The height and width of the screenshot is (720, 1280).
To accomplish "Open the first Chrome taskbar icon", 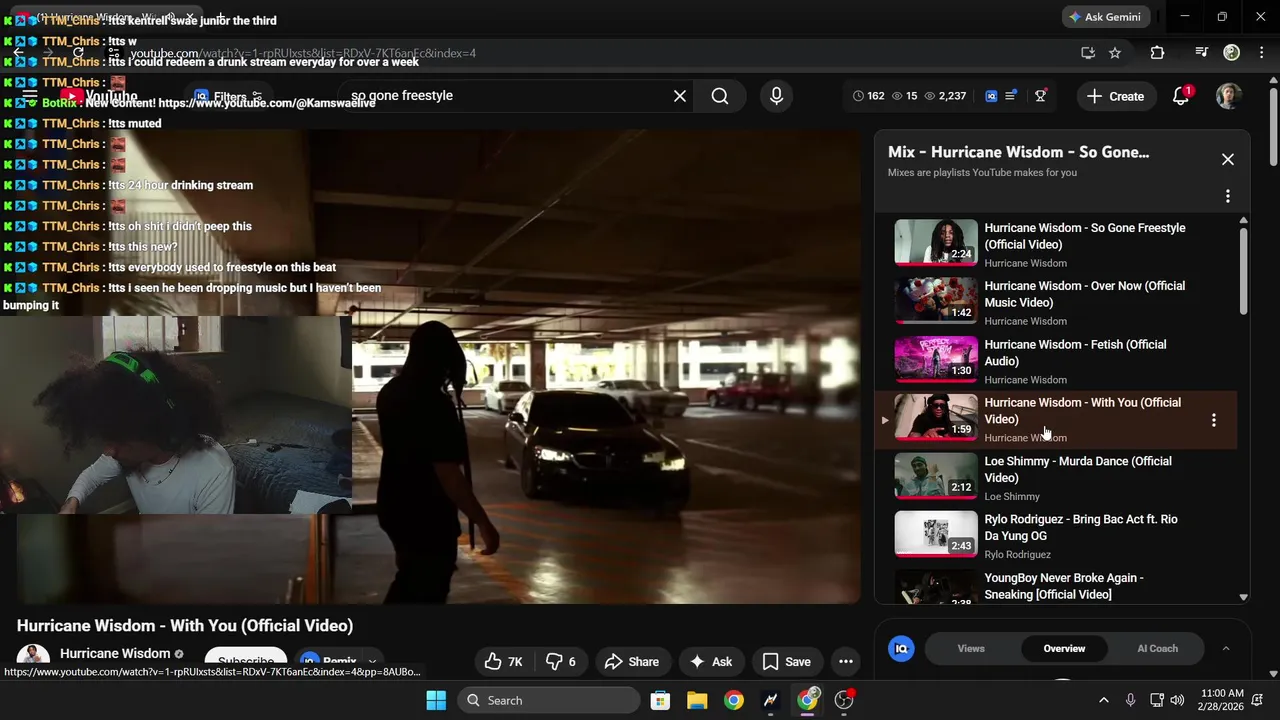I will point(734,700).
